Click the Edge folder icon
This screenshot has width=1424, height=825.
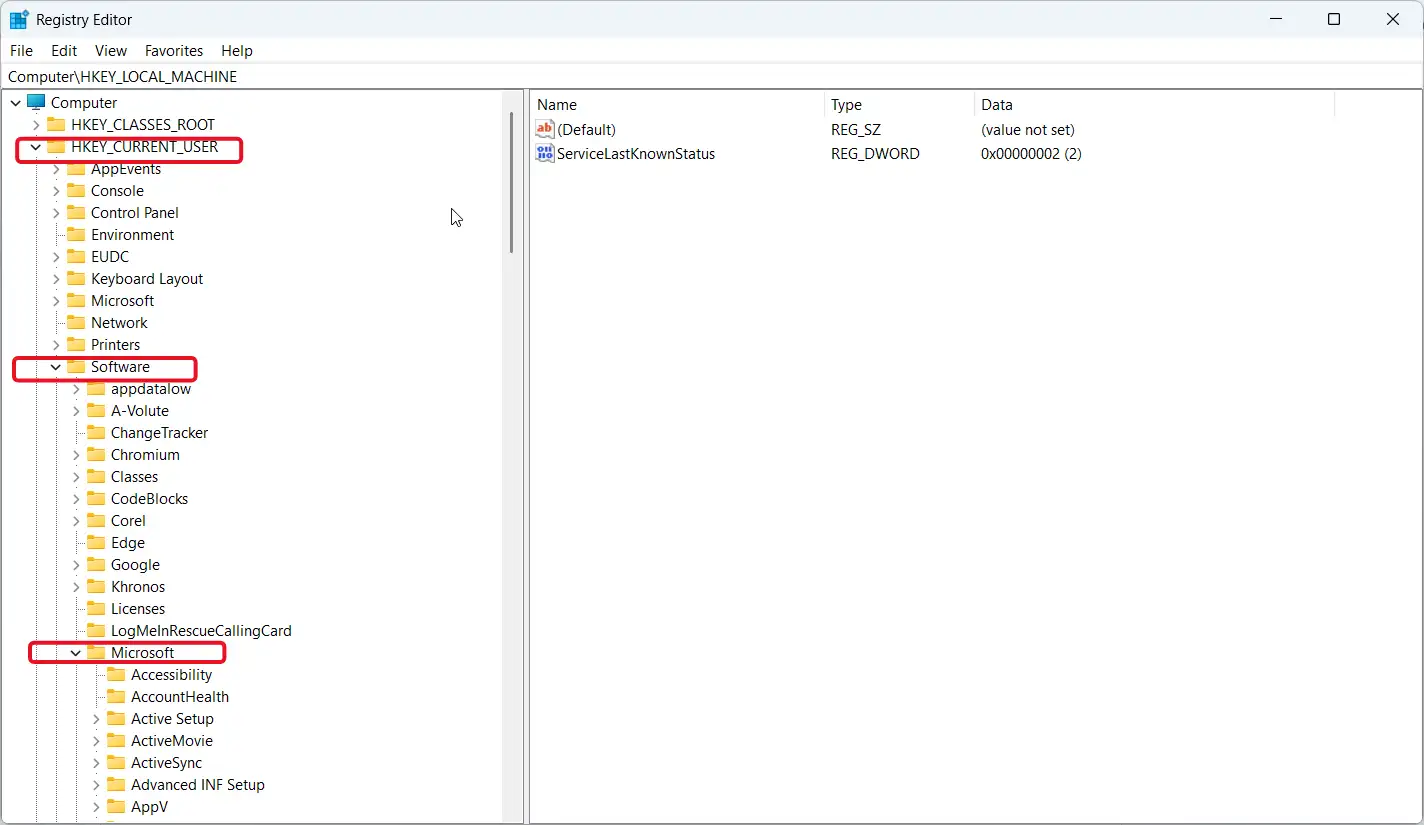(x=96, y=542)
